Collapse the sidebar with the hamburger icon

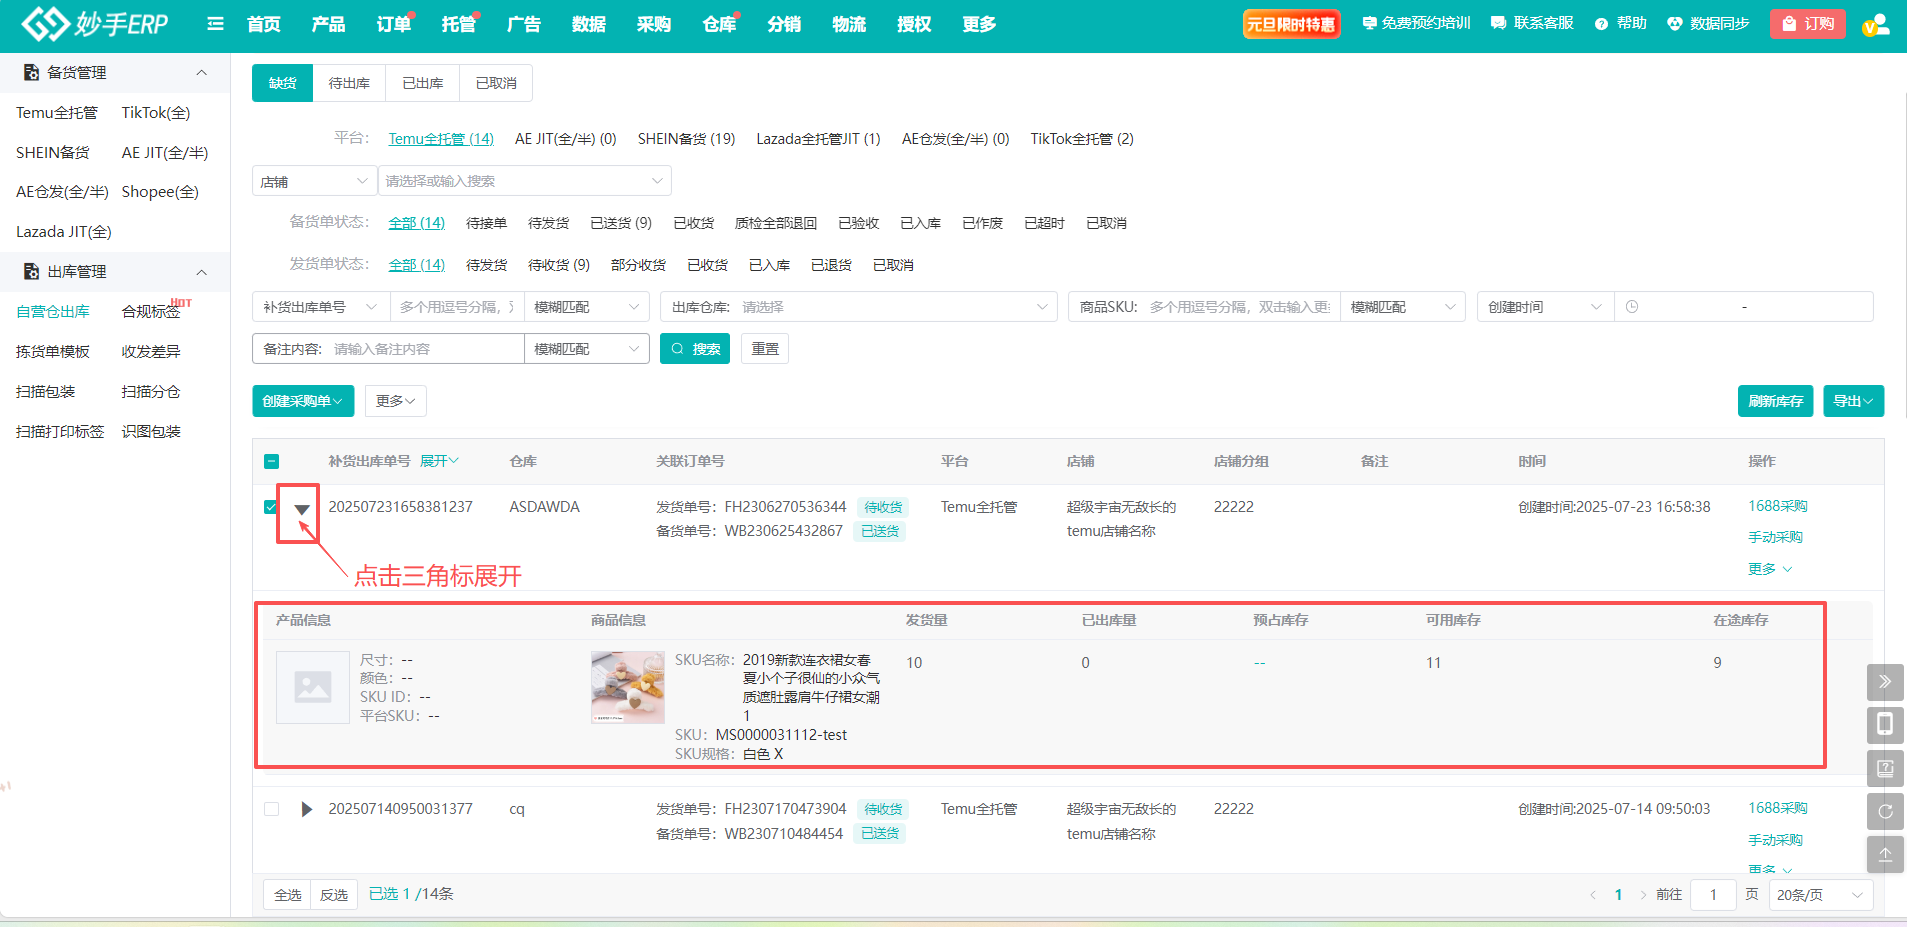pos(215,24)
